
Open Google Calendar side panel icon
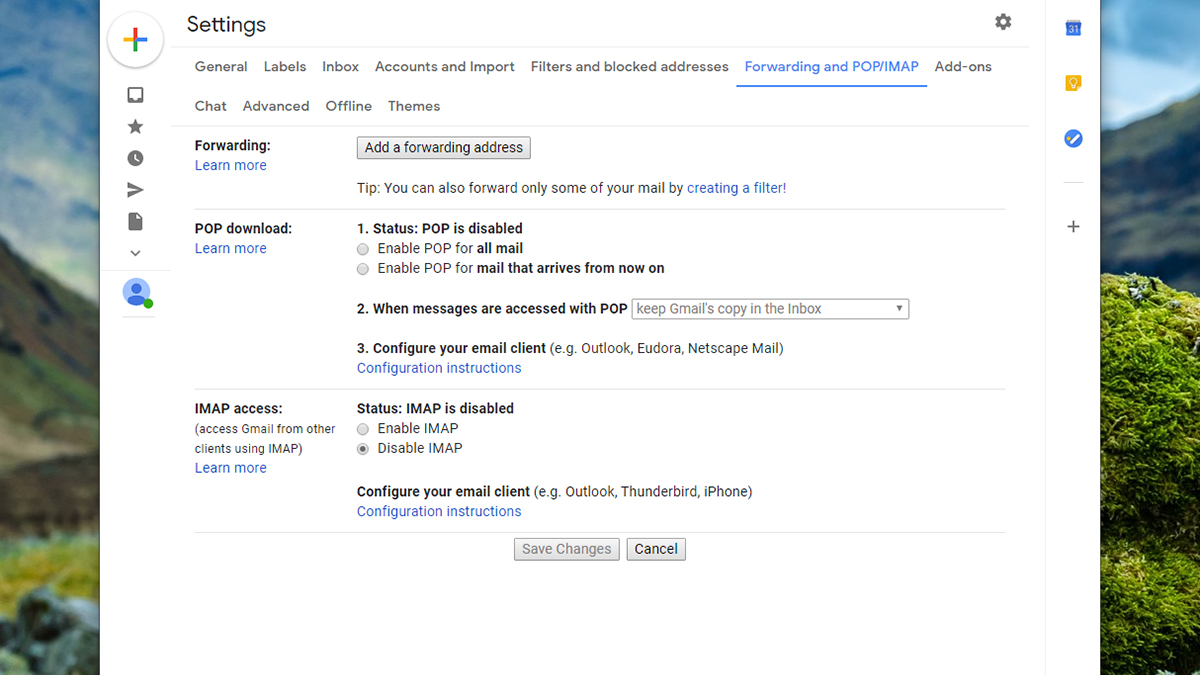point(1073,28)
